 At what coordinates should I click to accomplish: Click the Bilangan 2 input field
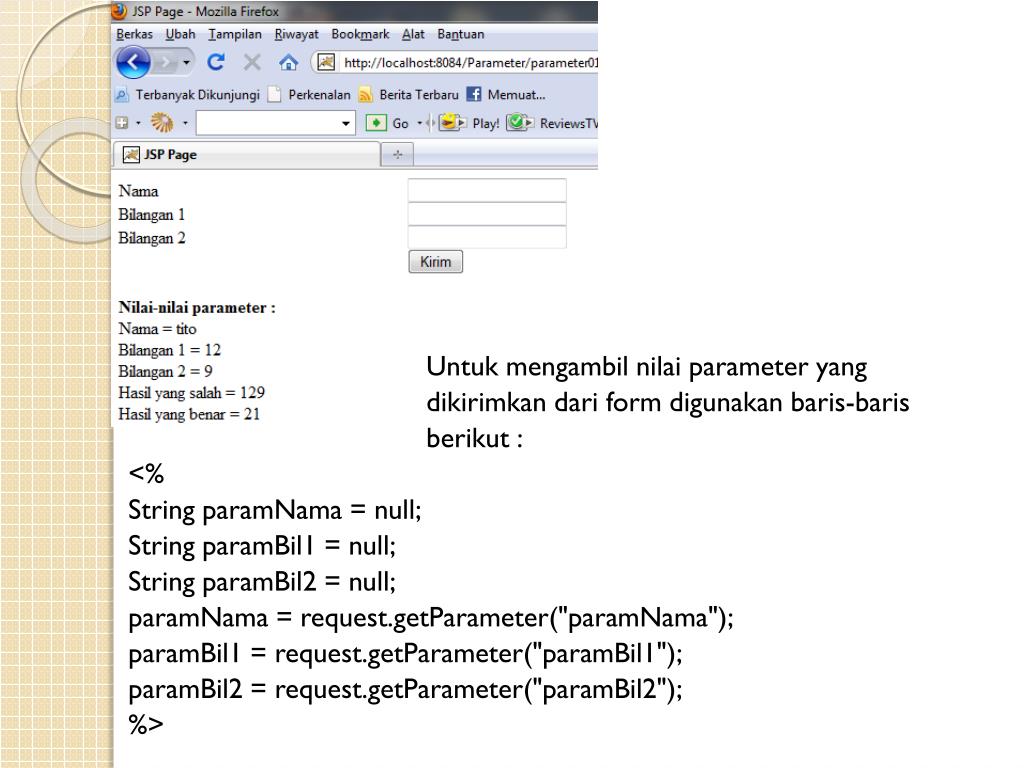point(487,237)
